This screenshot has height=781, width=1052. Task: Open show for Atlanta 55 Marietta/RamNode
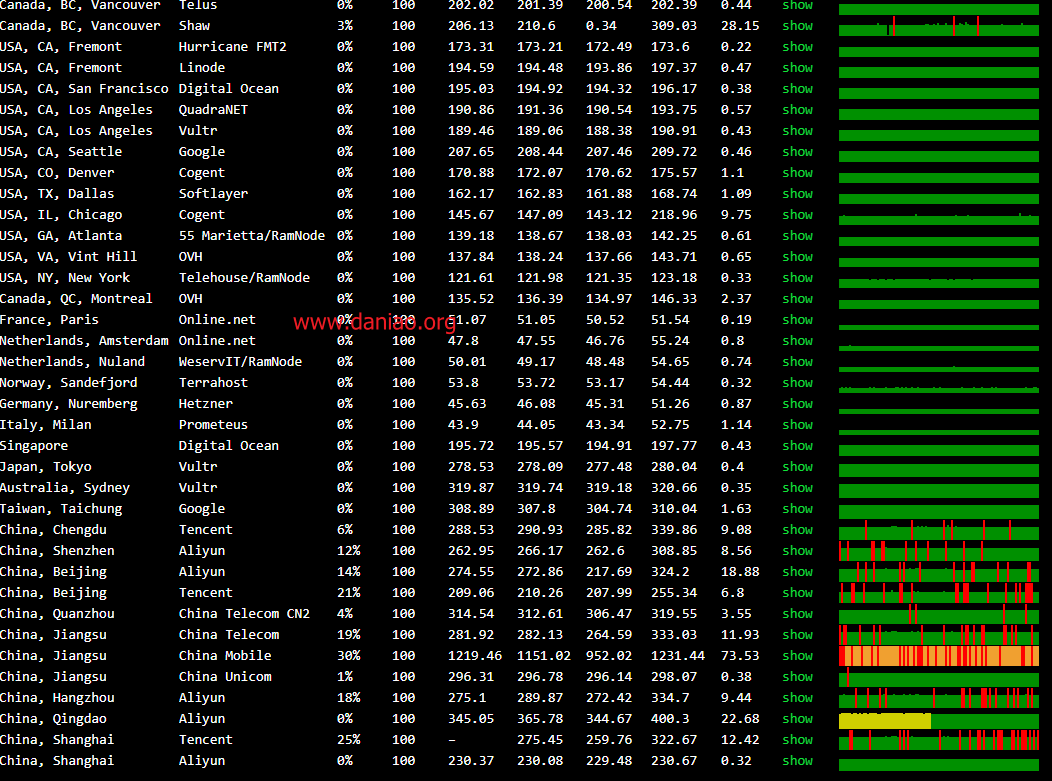point(797,236)
